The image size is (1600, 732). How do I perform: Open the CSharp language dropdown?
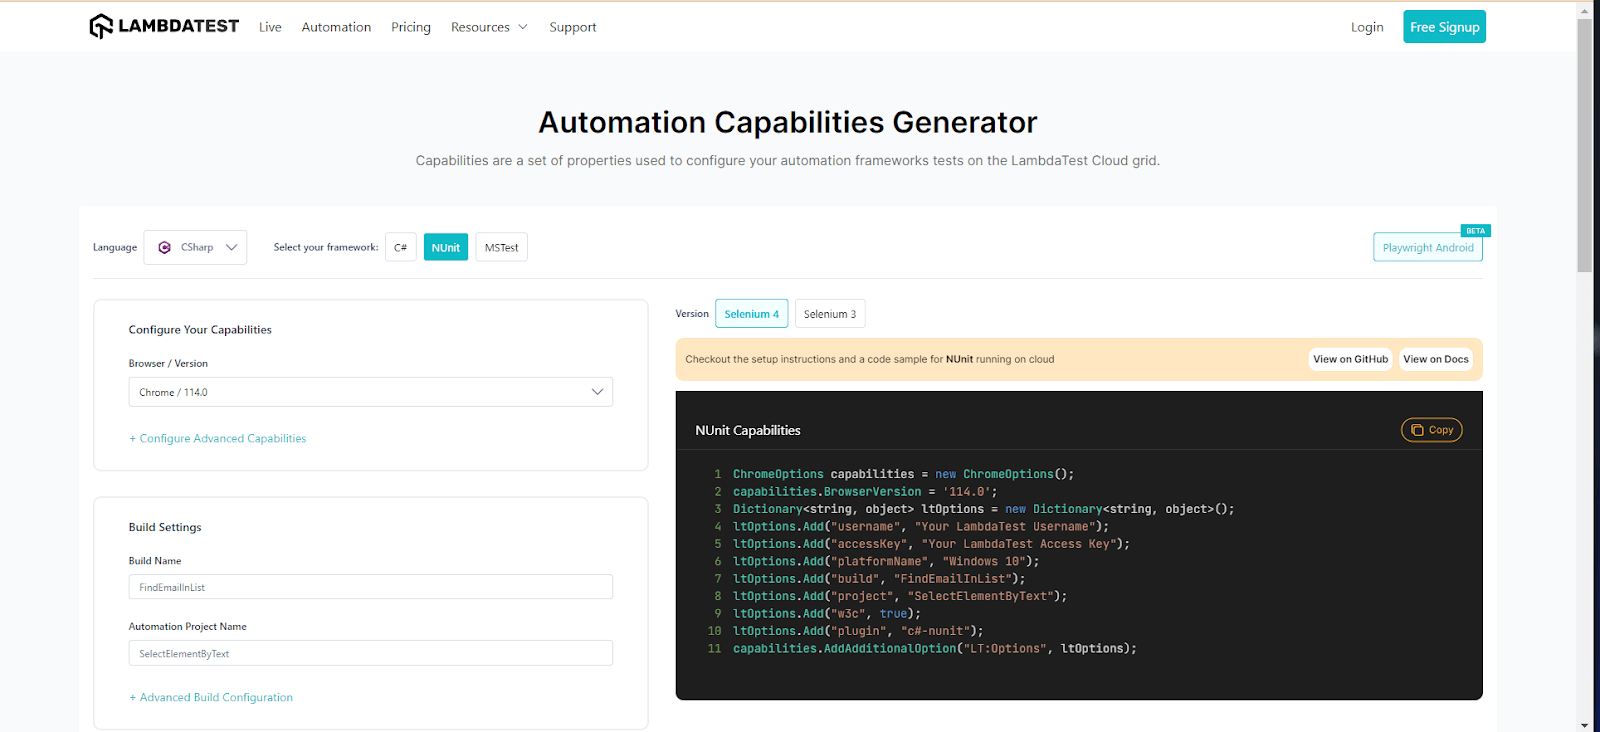[196, 247]
